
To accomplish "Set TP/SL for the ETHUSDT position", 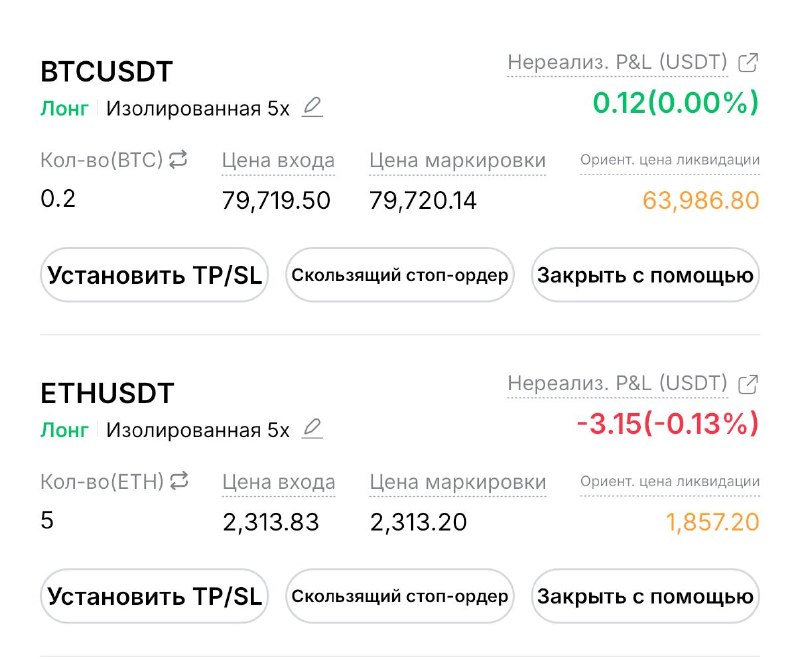I will 155,596.
